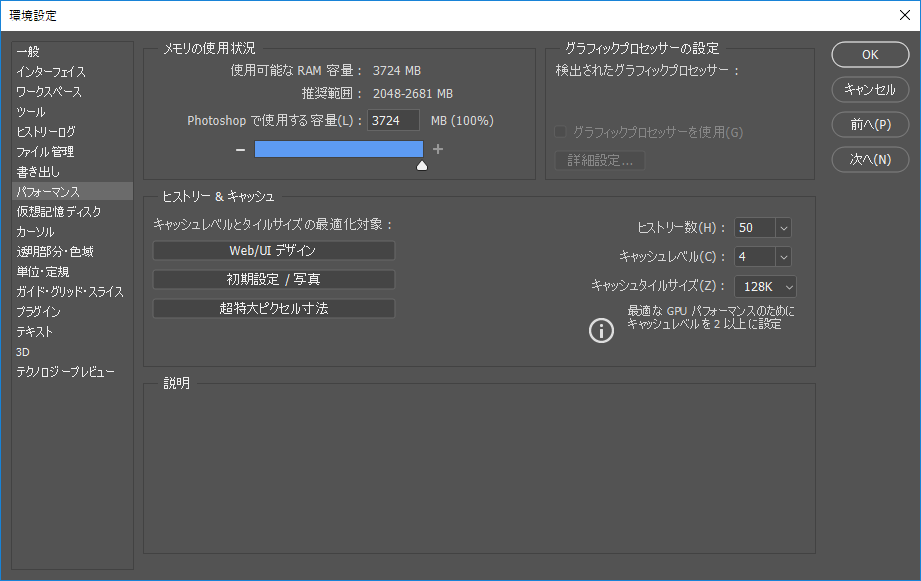Click the OK button
921x581 pixels.
coord(870,55)
